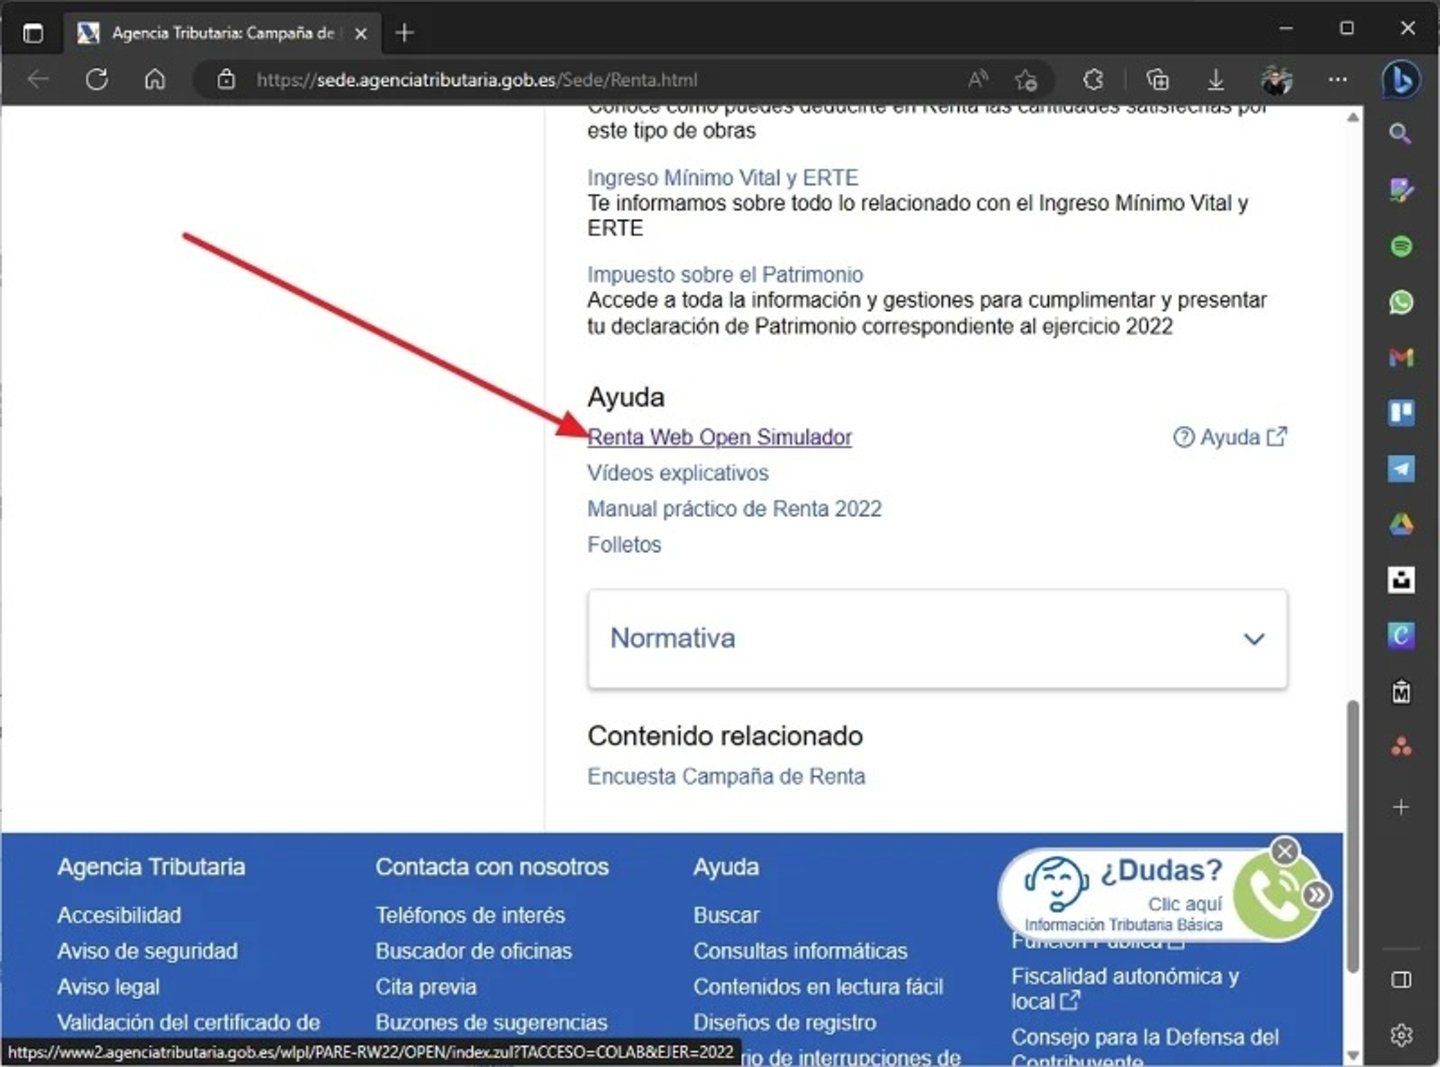Open a new browser tab
The height and width of the screenshot is (1067, 1440).
[404, 33]
